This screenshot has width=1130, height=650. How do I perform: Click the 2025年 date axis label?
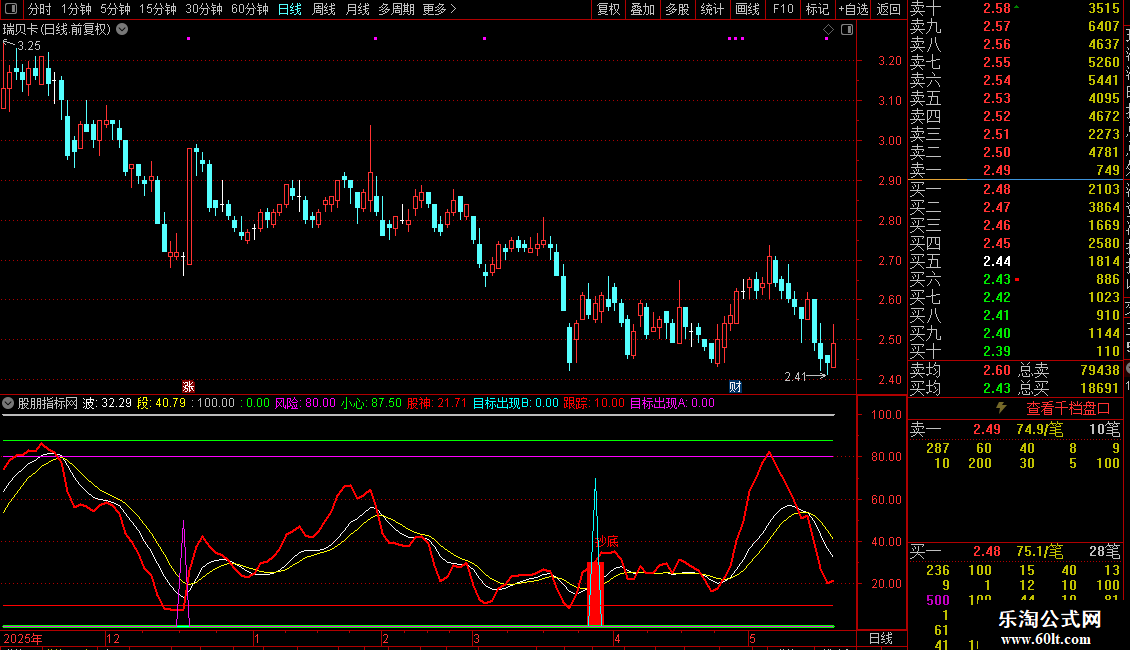[23, 638]
